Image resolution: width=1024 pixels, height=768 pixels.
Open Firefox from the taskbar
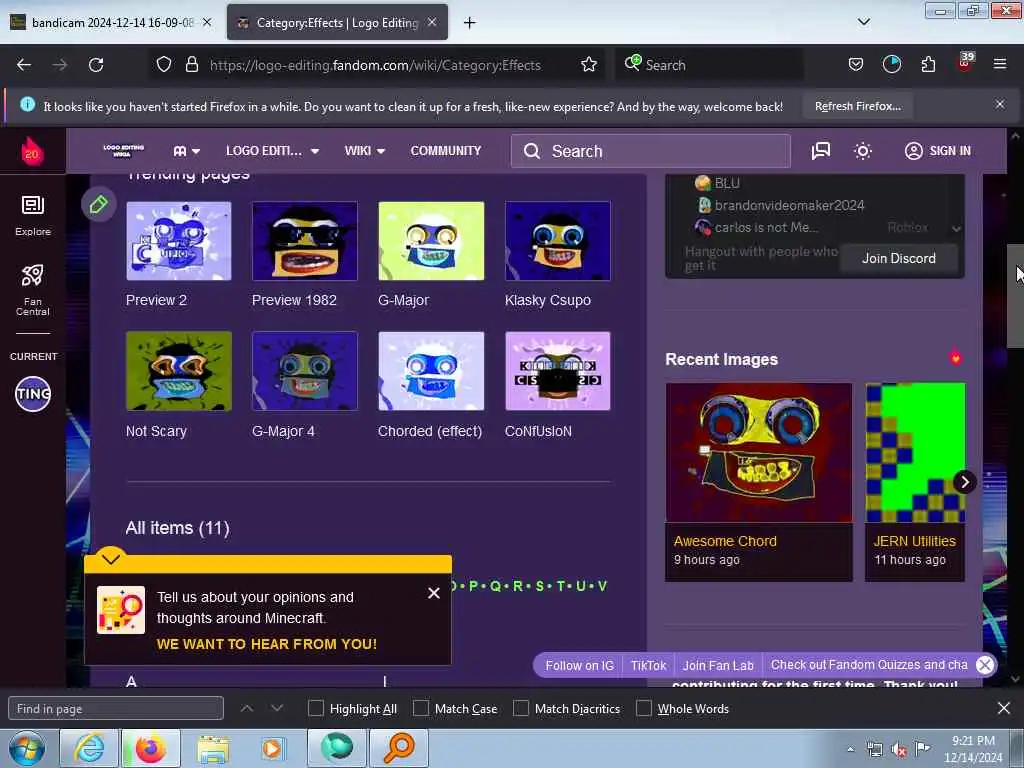[x=150, y=748]
